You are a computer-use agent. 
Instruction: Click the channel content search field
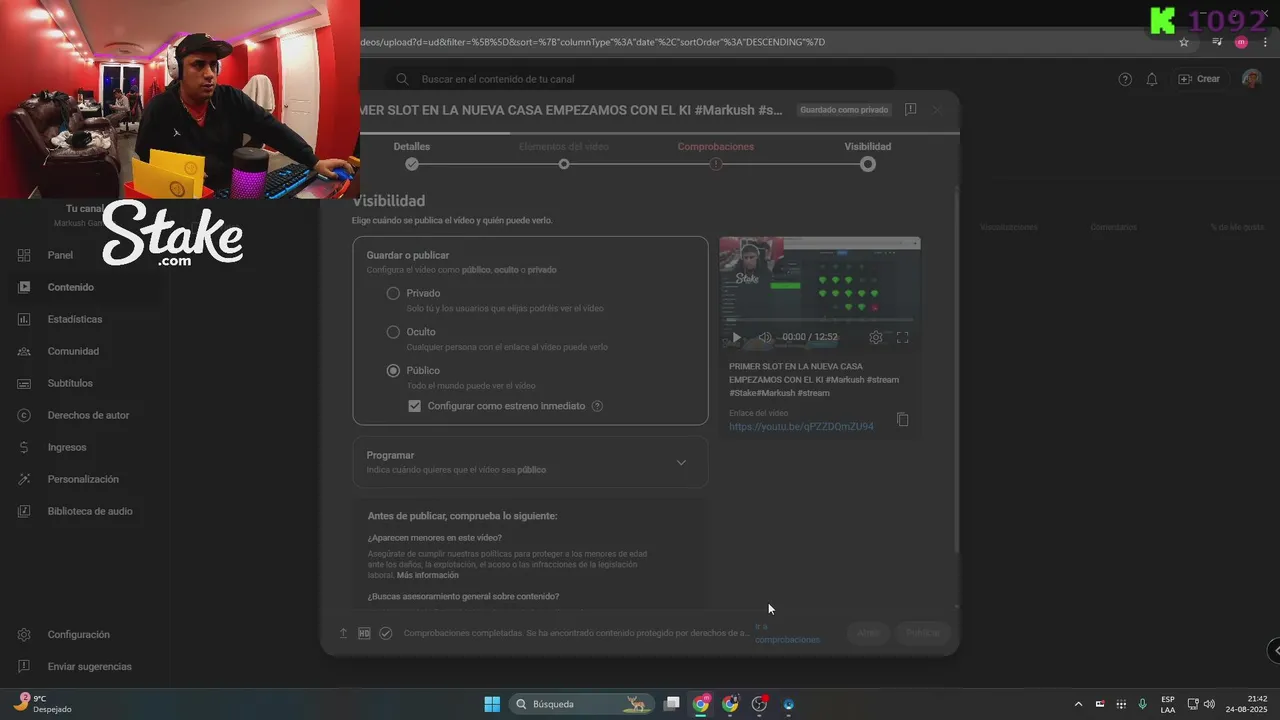[640, 79]
